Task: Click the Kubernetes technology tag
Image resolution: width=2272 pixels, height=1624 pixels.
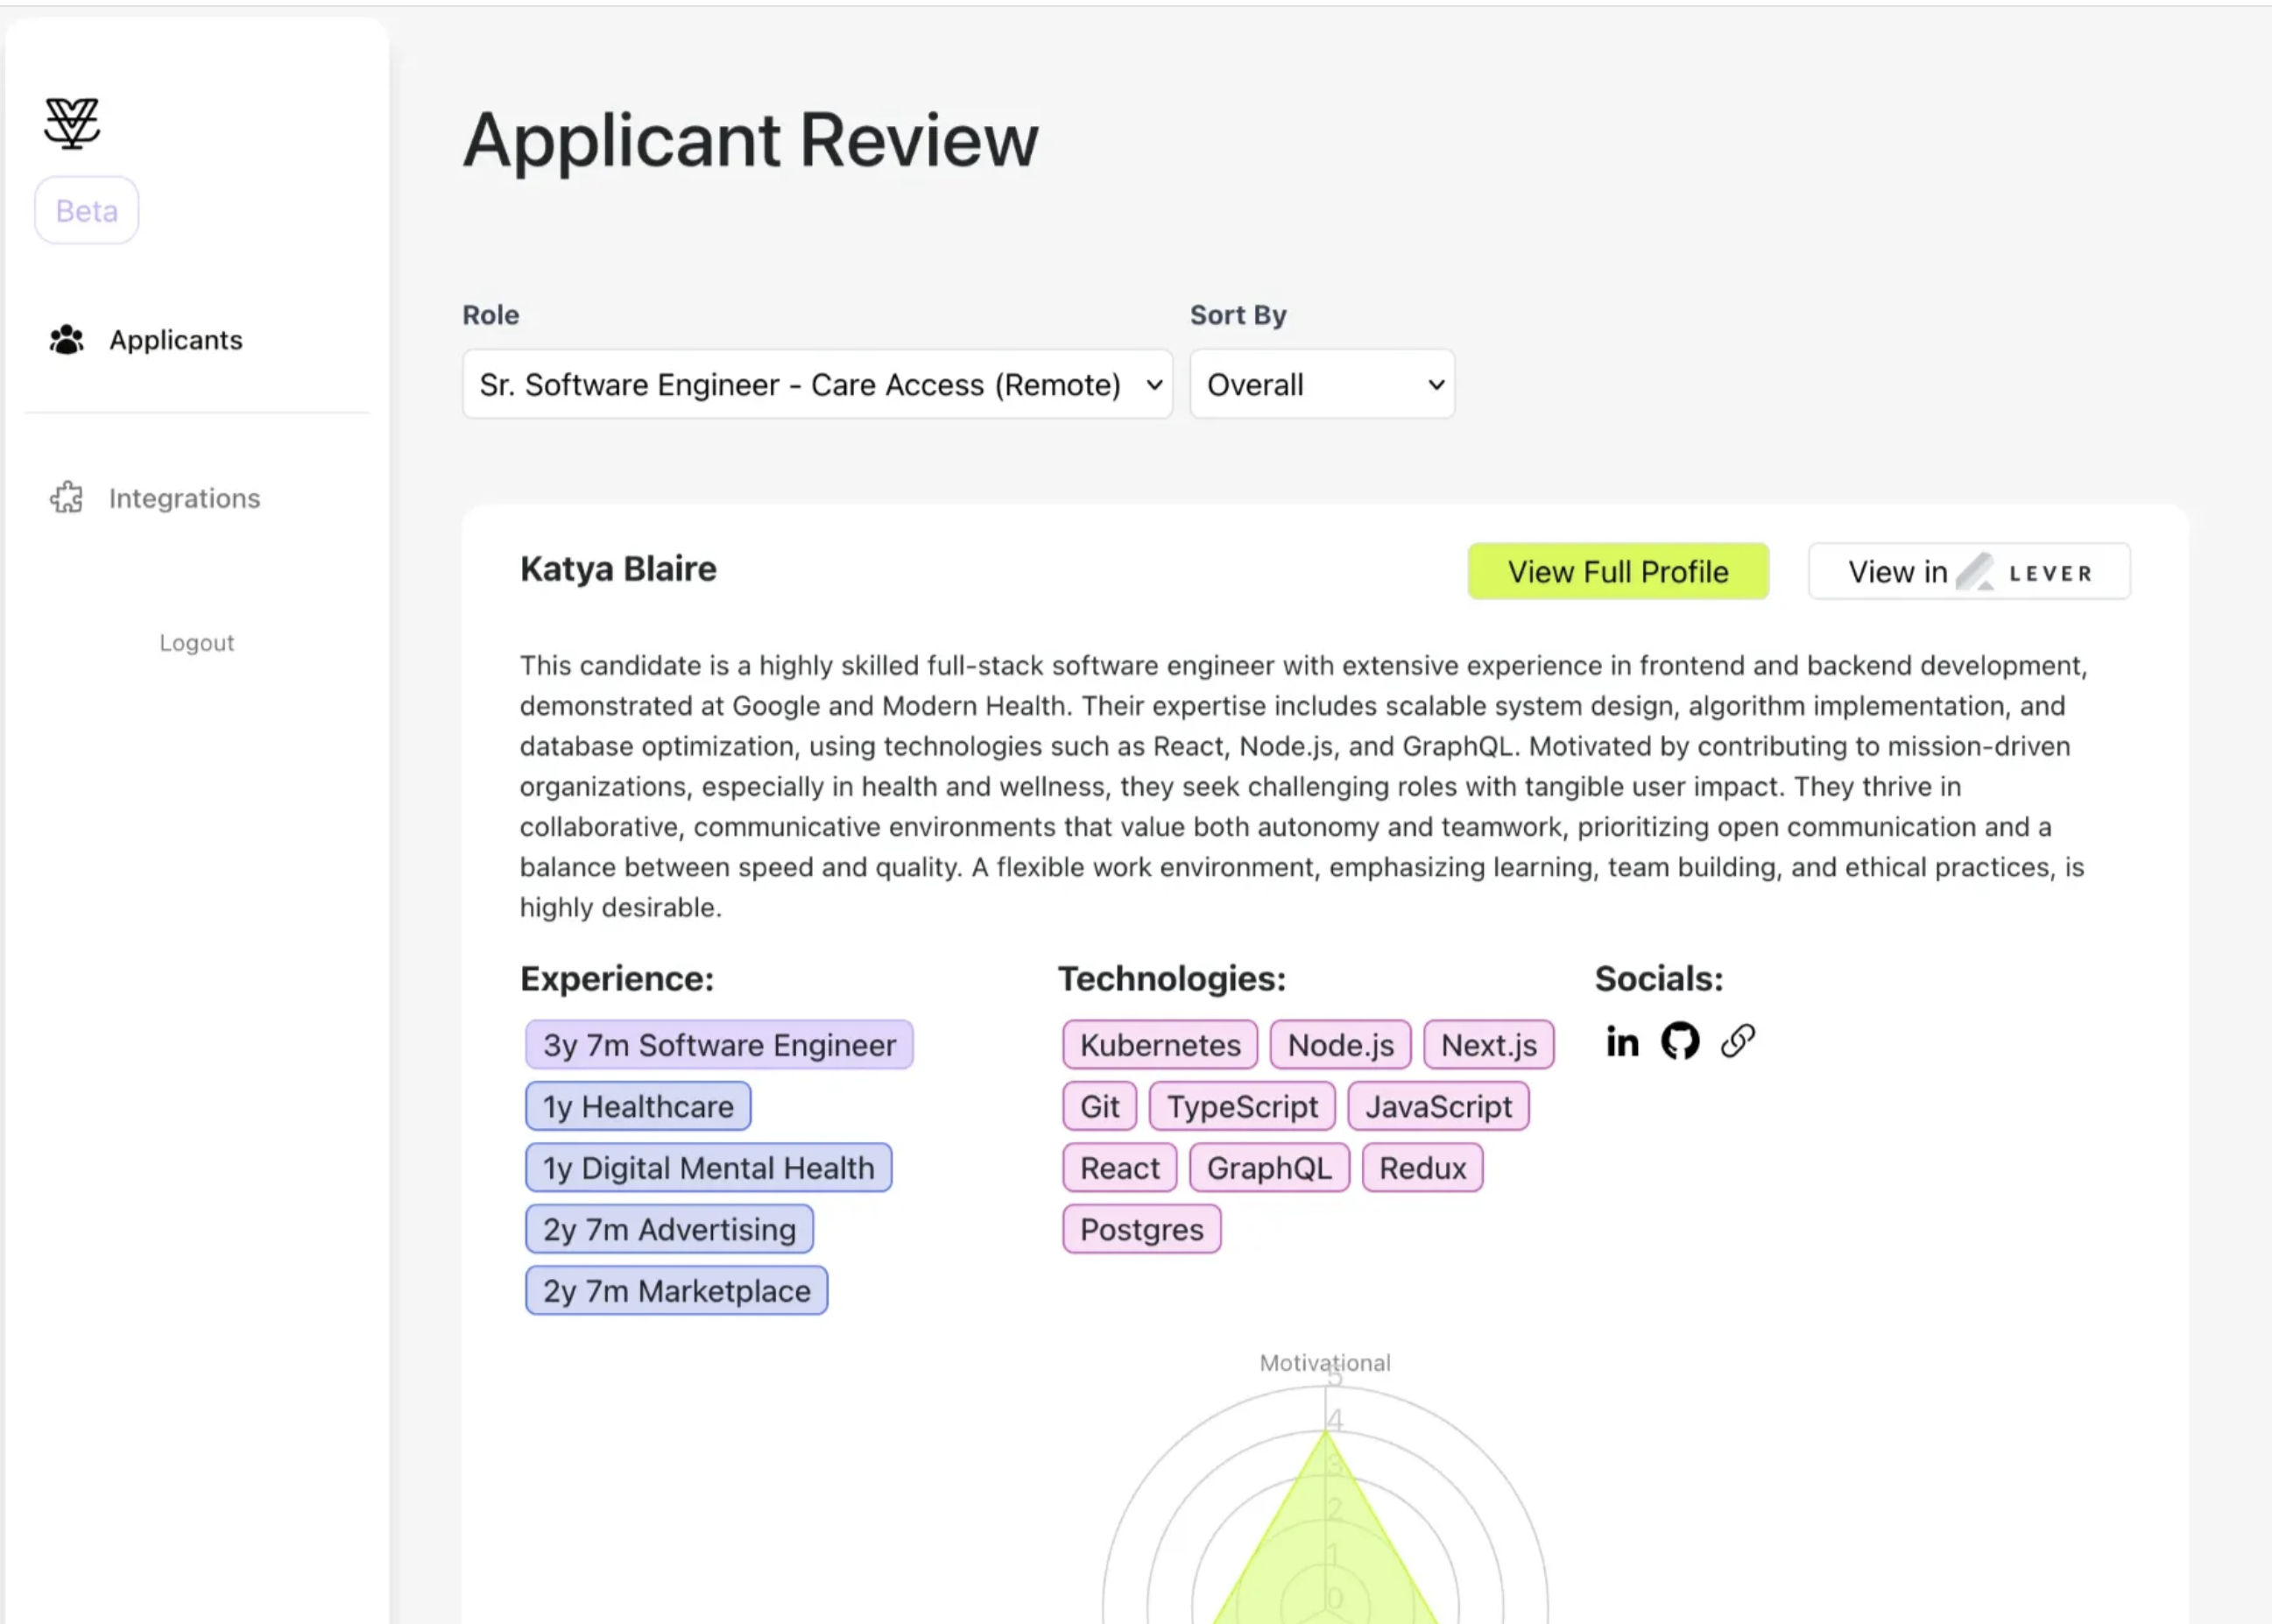Action: (1160, 1045)
